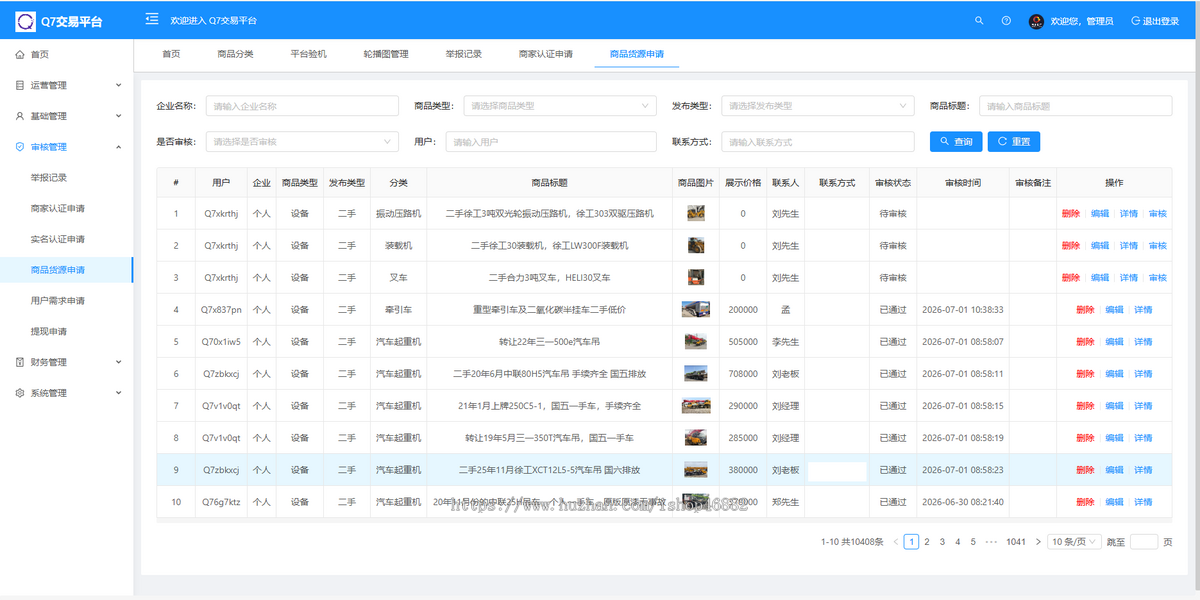Open product image thumbnail in row 4
Screen dimensions: 1200x600
(x=696, y=309)
